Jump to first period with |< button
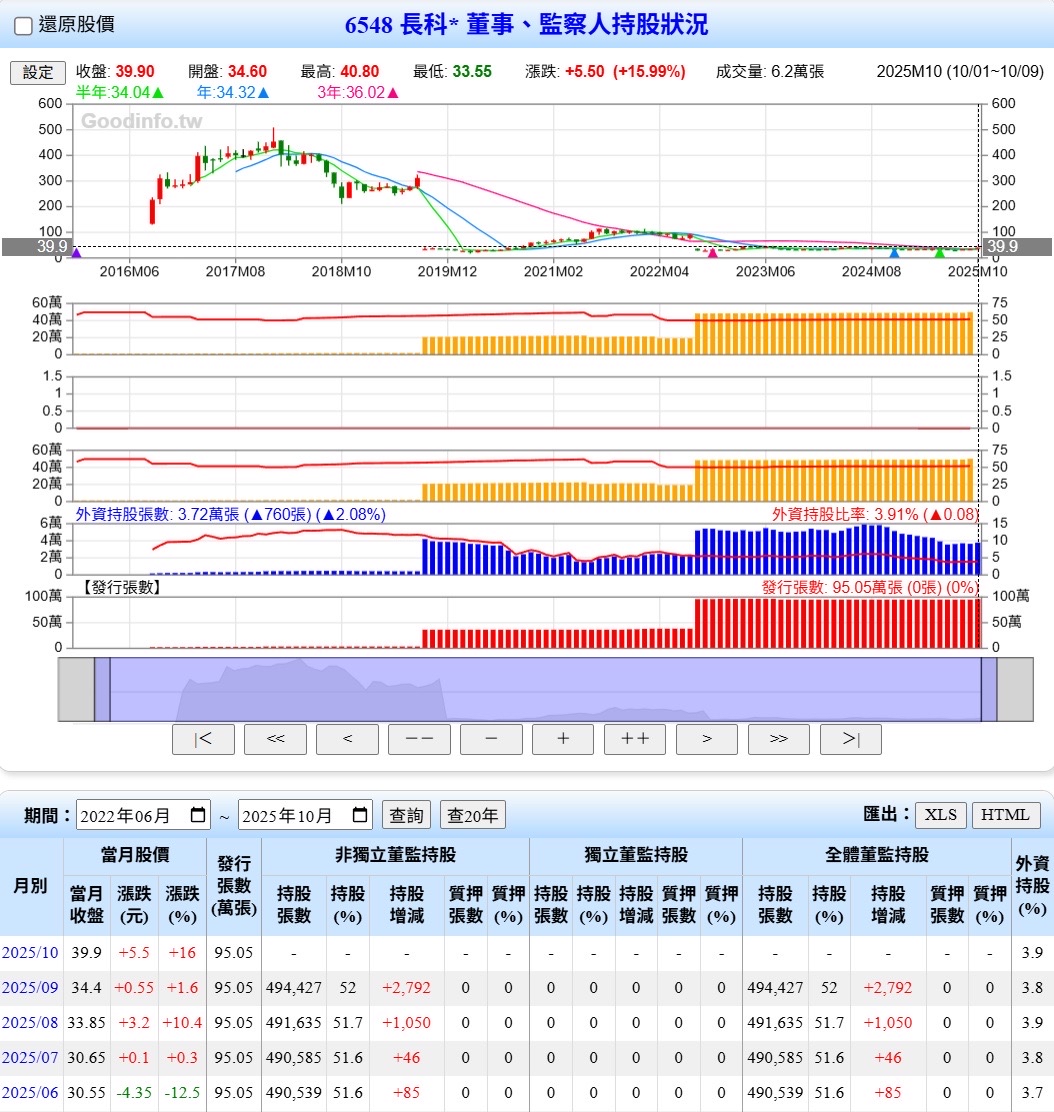 pos(203,739)
